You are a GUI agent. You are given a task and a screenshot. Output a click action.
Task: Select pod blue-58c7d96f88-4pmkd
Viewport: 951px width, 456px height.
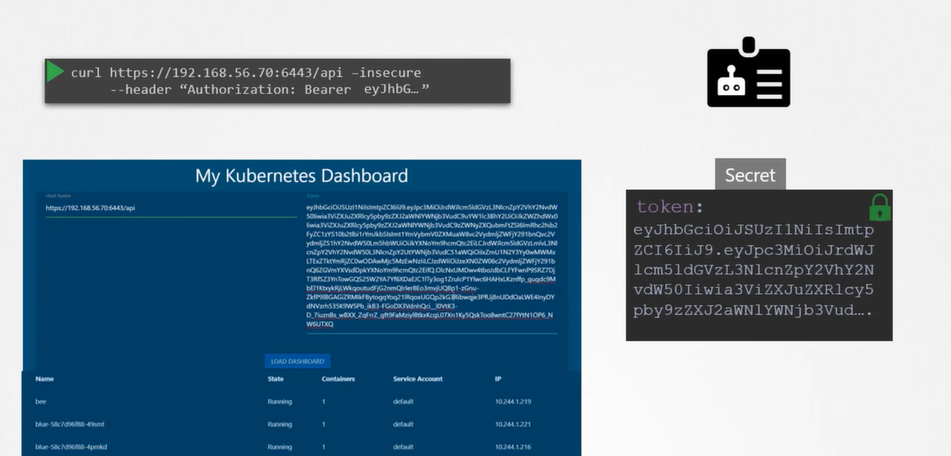[x=71, y=447]
